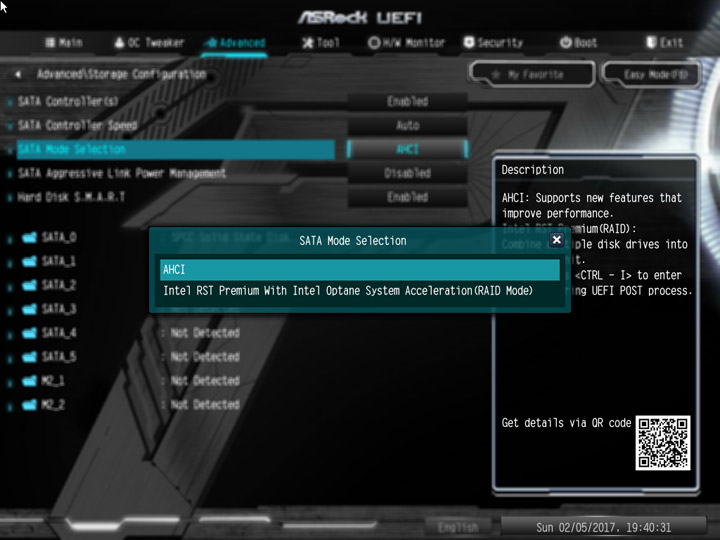
Task: Go to the H/W Monitor tab
Action: 406,43
